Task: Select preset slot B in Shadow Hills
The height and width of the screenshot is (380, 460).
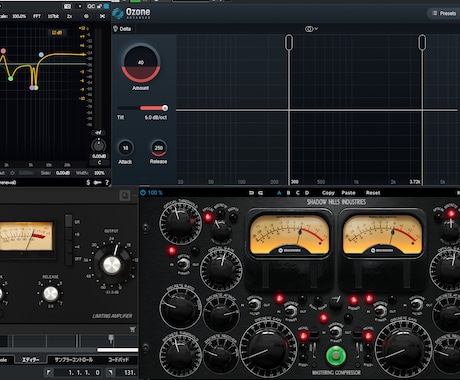Action: tap(289, 193)
